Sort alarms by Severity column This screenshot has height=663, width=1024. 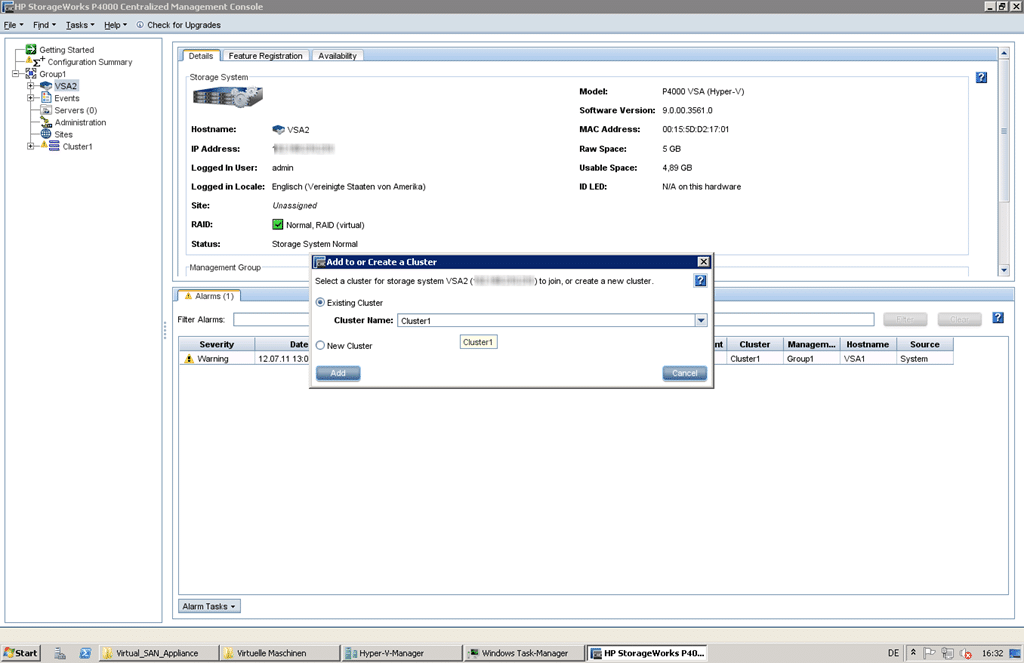point(217,344)
